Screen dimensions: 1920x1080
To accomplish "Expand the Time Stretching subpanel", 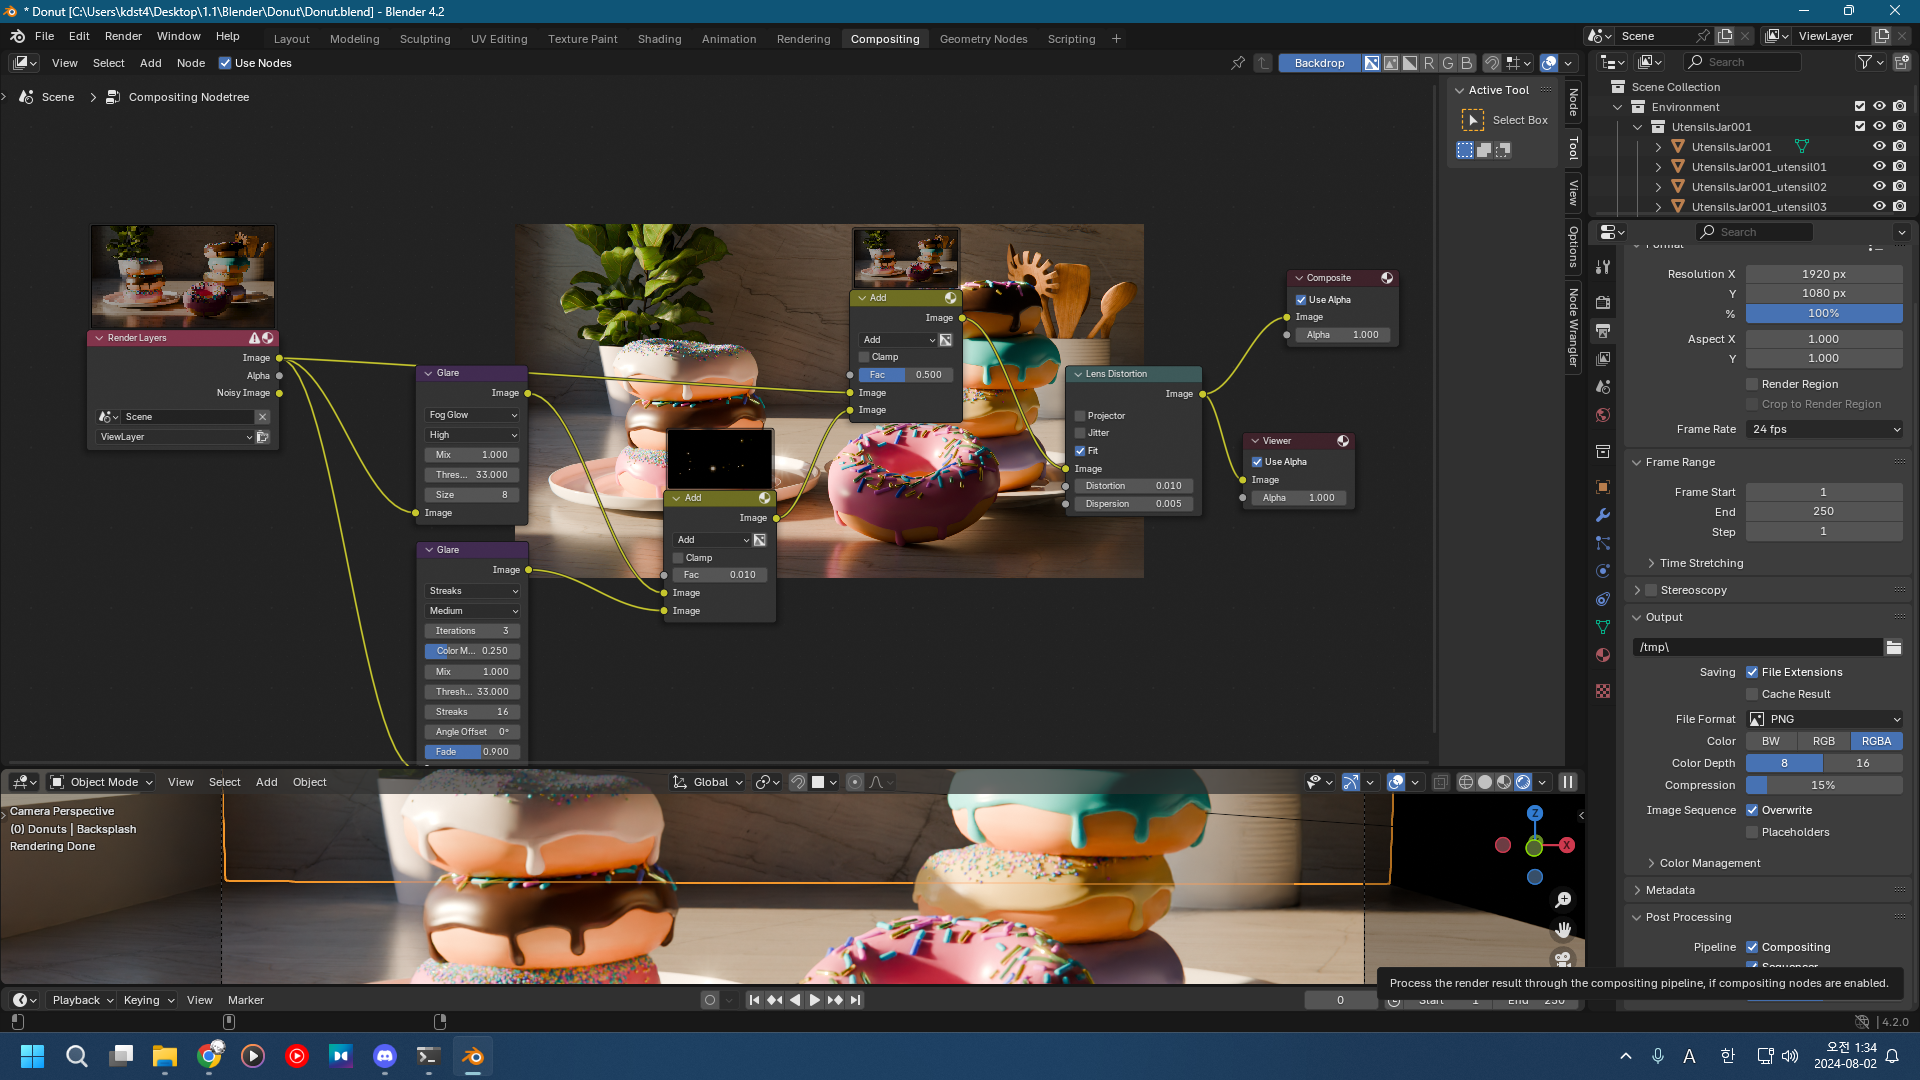I will (1701, 563).
